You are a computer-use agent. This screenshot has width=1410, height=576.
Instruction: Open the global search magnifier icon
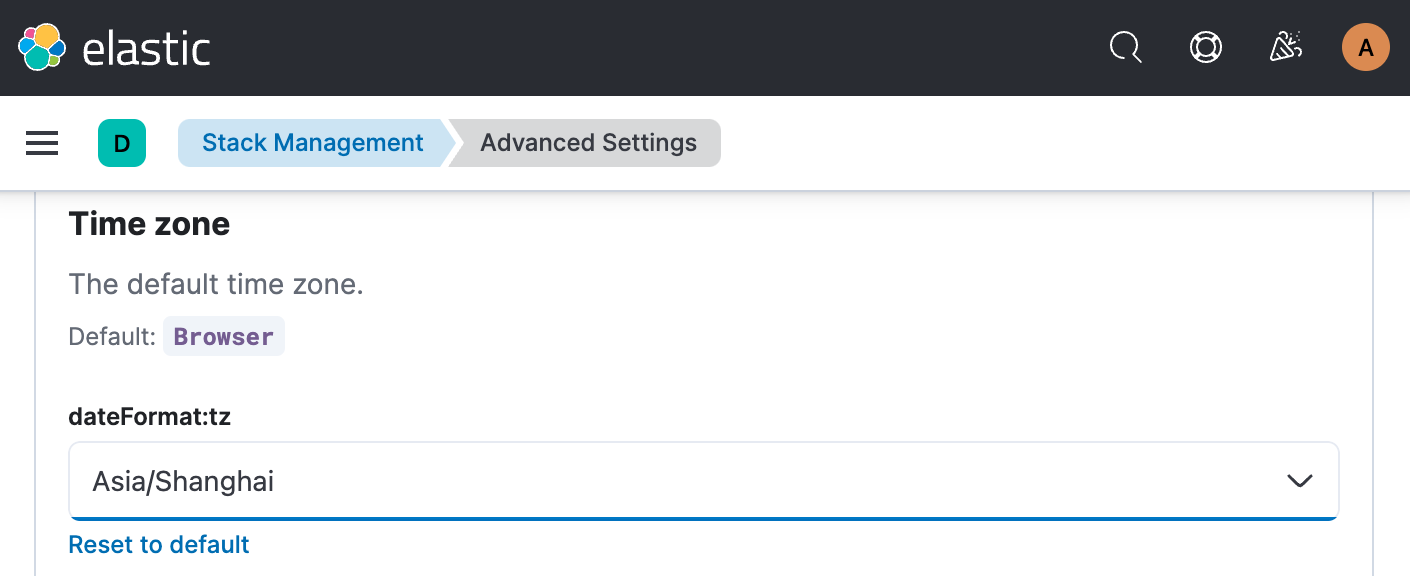1126,47
